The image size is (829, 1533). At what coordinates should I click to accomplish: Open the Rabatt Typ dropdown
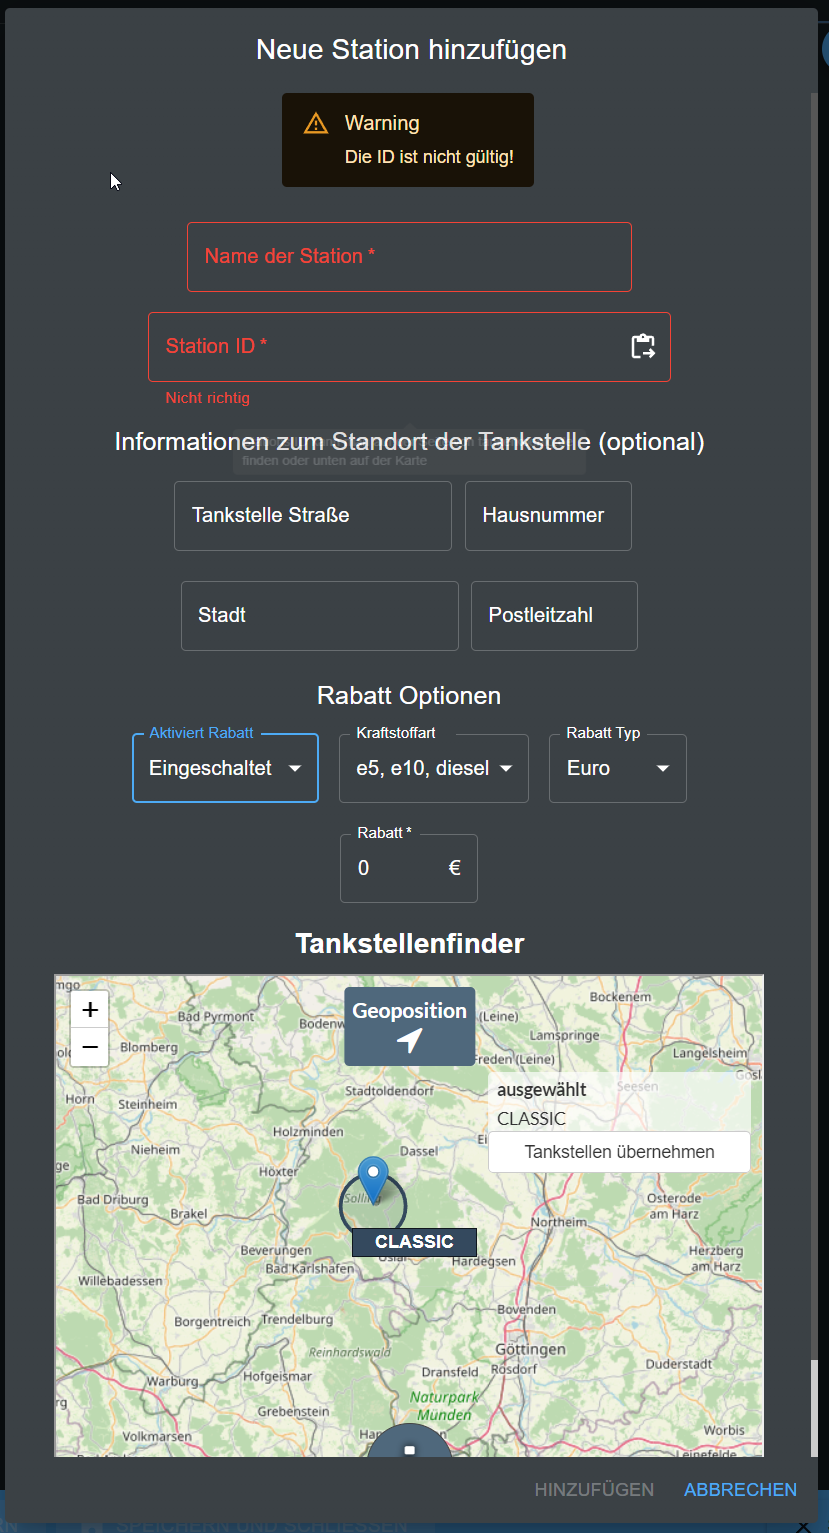(618, 768)
